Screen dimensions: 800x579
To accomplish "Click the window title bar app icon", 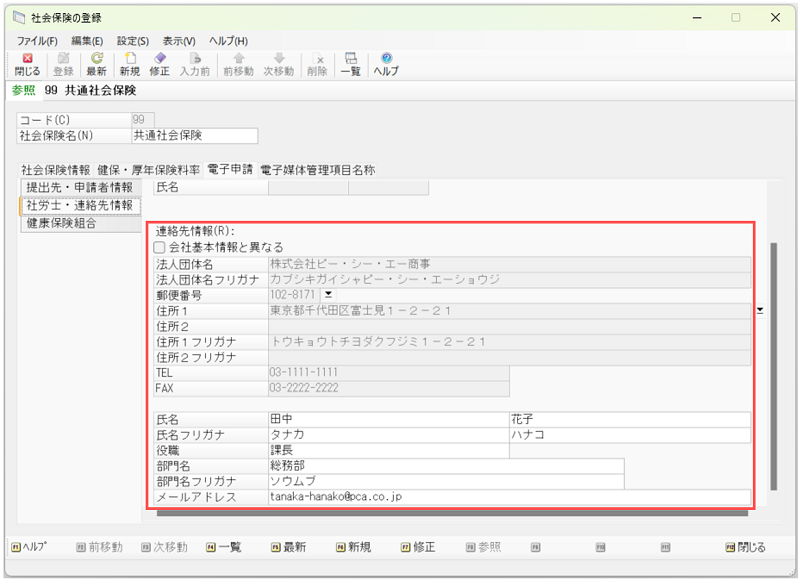I will click(x=19, y=18).
